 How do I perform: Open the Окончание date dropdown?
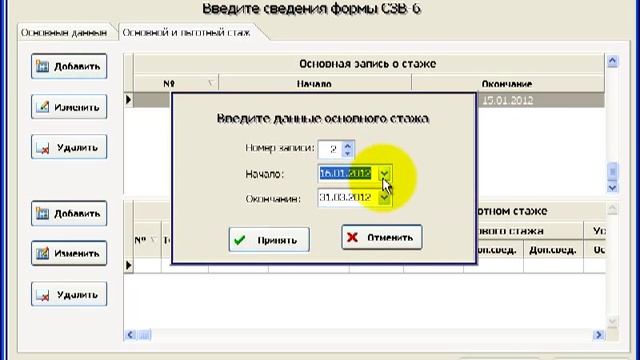point(384,198)
